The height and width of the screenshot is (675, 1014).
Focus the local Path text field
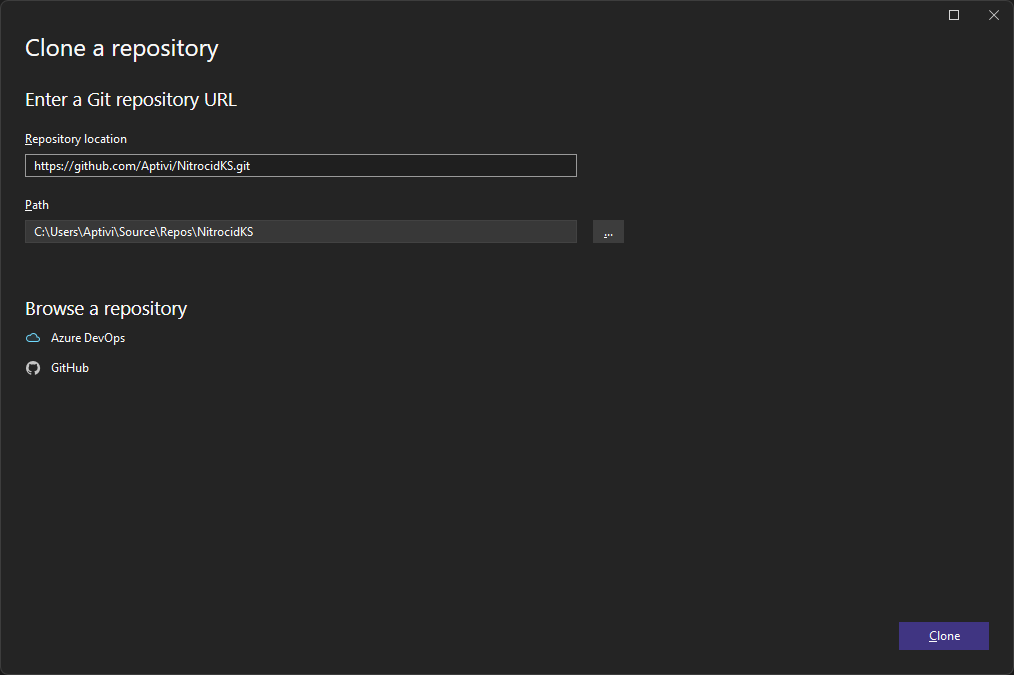[300, 232]
